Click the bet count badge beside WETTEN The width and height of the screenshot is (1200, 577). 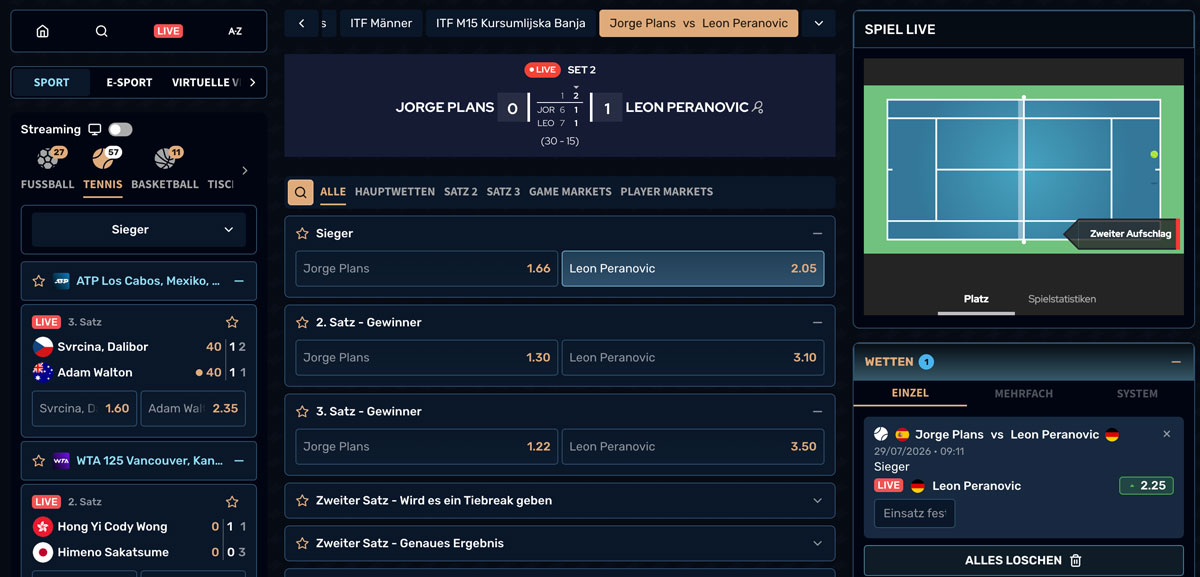click(926, 362)
